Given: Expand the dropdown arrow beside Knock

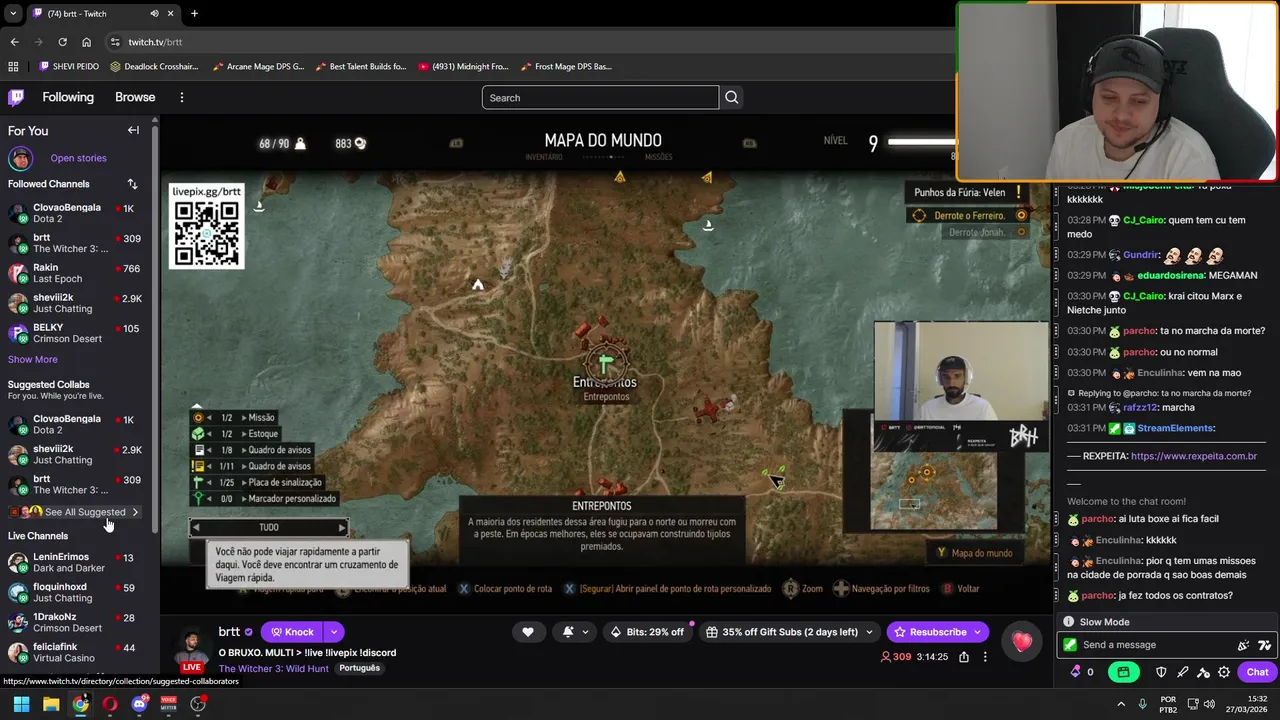Looking at the screenshot, I should pyautogui.click(x=333, y=632).
